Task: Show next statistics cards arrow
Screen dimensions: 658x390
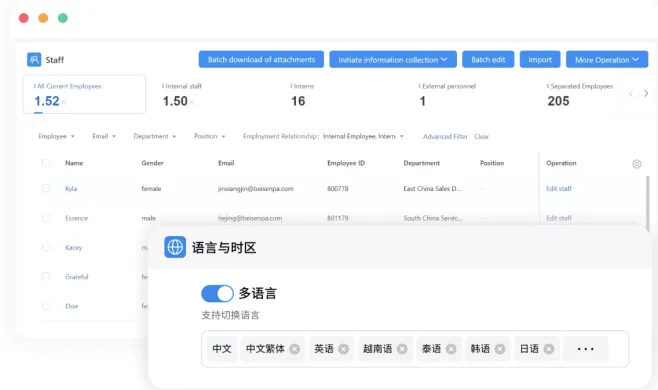Action: coord(646,94)
